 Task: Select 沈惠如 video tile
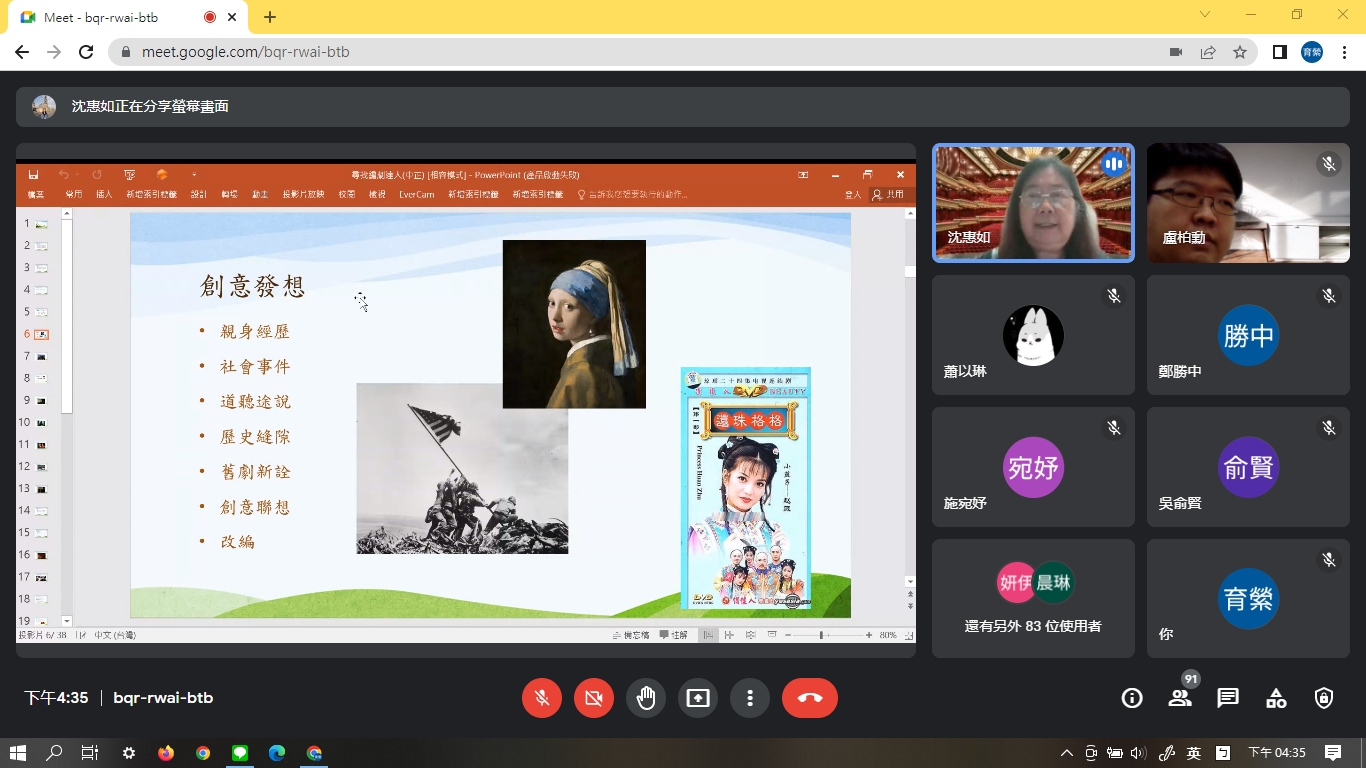pos(1033,203)
